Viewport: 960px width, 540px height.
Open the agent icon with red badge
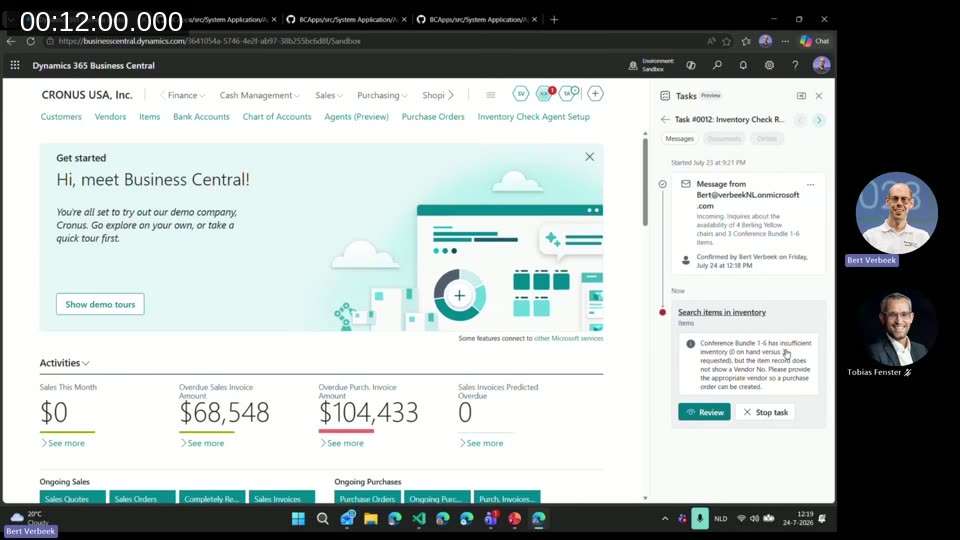(544, 94)
